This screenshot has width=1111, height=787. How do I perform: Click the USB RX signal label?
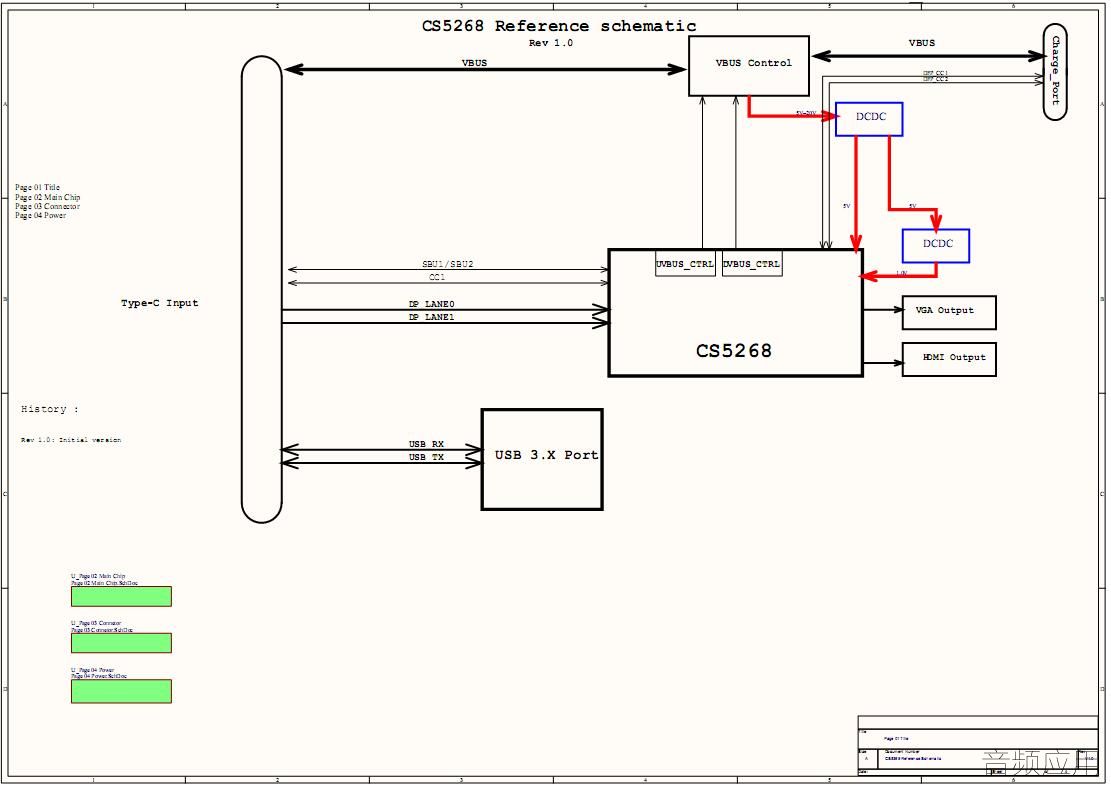[426, 444]
